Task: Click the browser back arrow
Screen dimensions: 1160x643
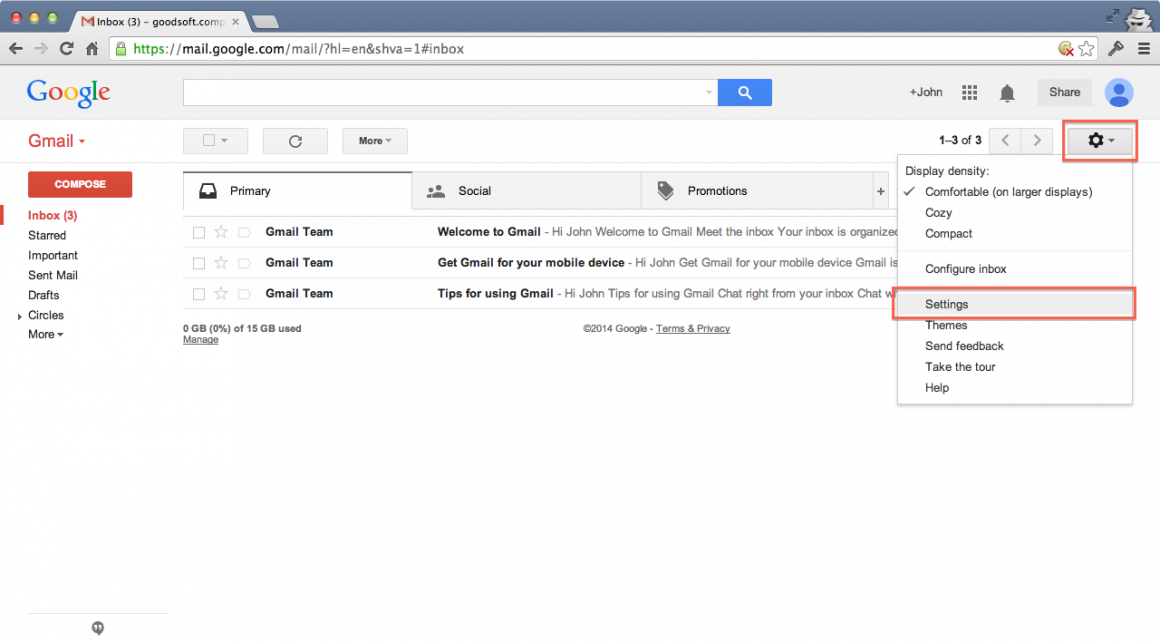Action: (16, 49)
